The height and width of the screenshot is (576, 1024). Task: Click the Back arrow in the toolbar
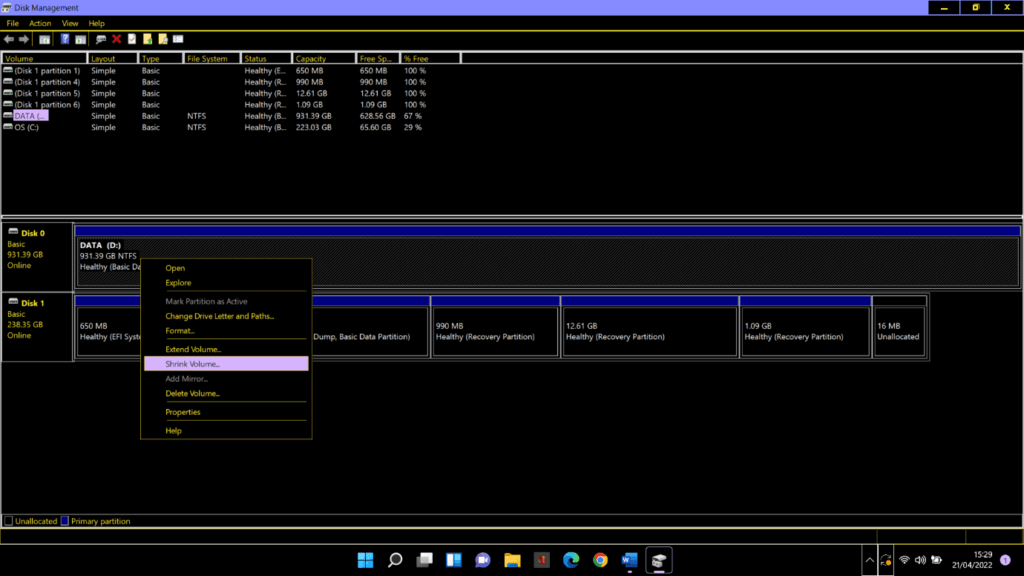pyautogui.click(x=9, y=39)
